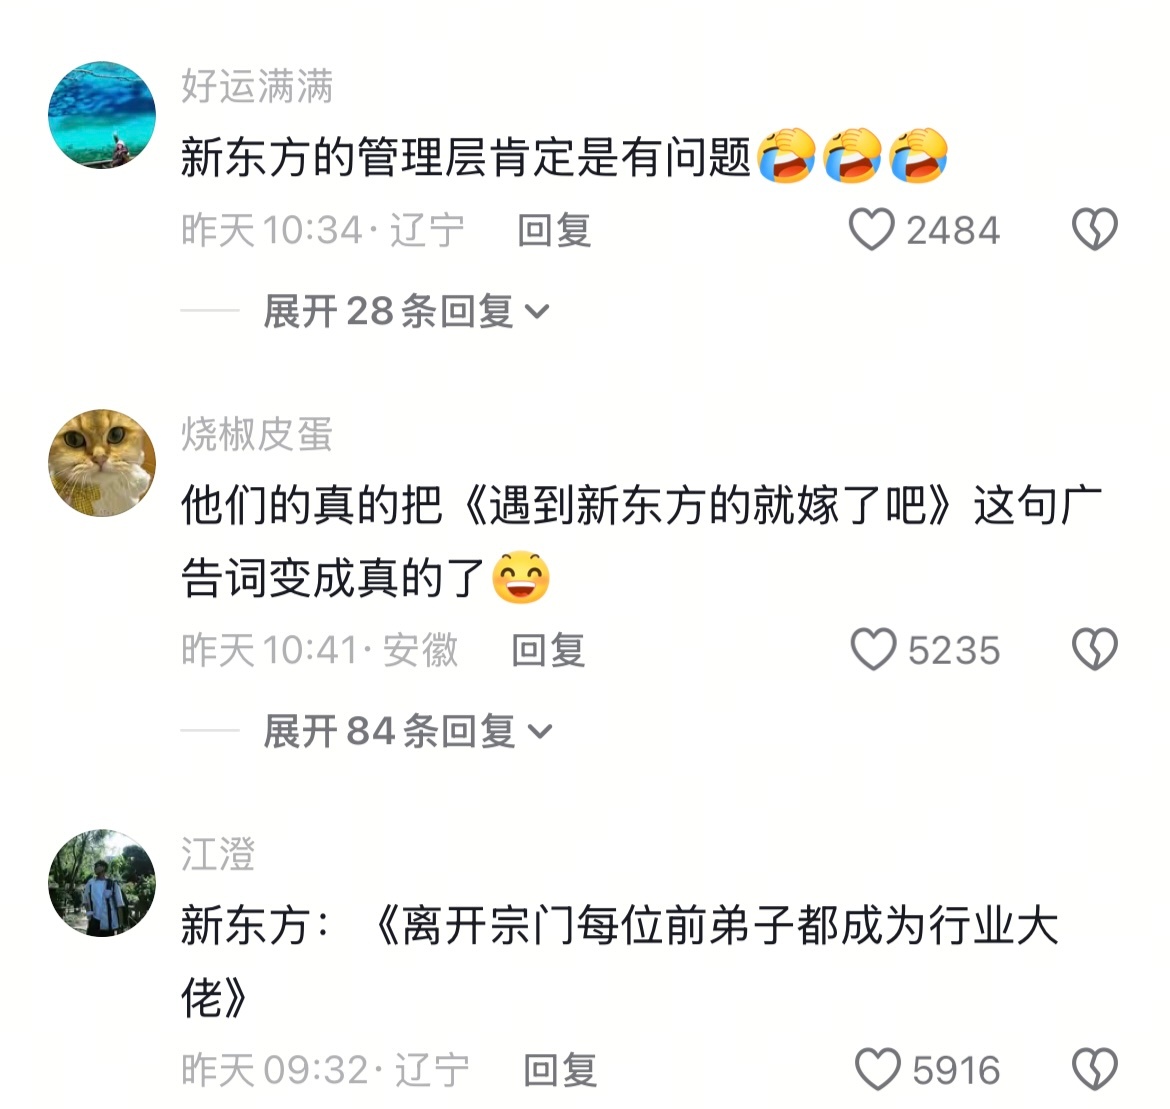The image size is (1170, 1109).
Task: Dislike the comment with 2484 likes
Action: click(x=1095, y=229)
